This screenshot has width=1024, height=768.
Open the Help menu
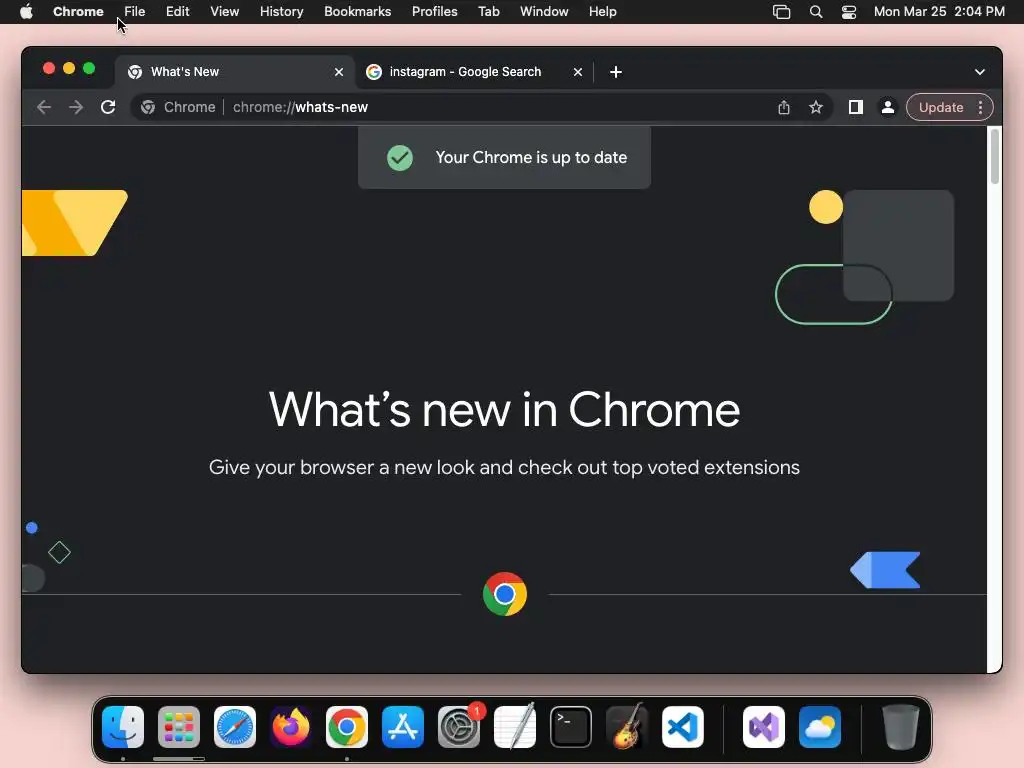tap(602, 12)
